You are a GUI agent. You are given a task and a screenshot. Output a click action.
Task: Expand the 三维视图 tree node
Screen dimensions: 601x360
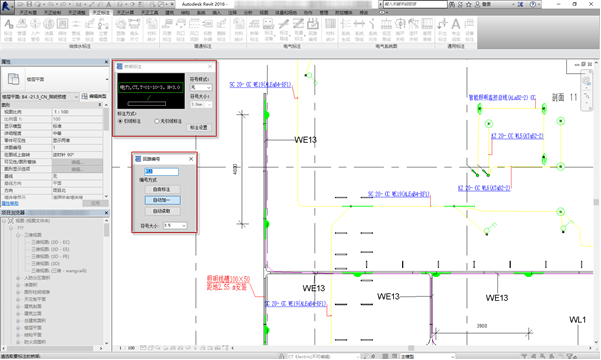[x=18, y=235]
